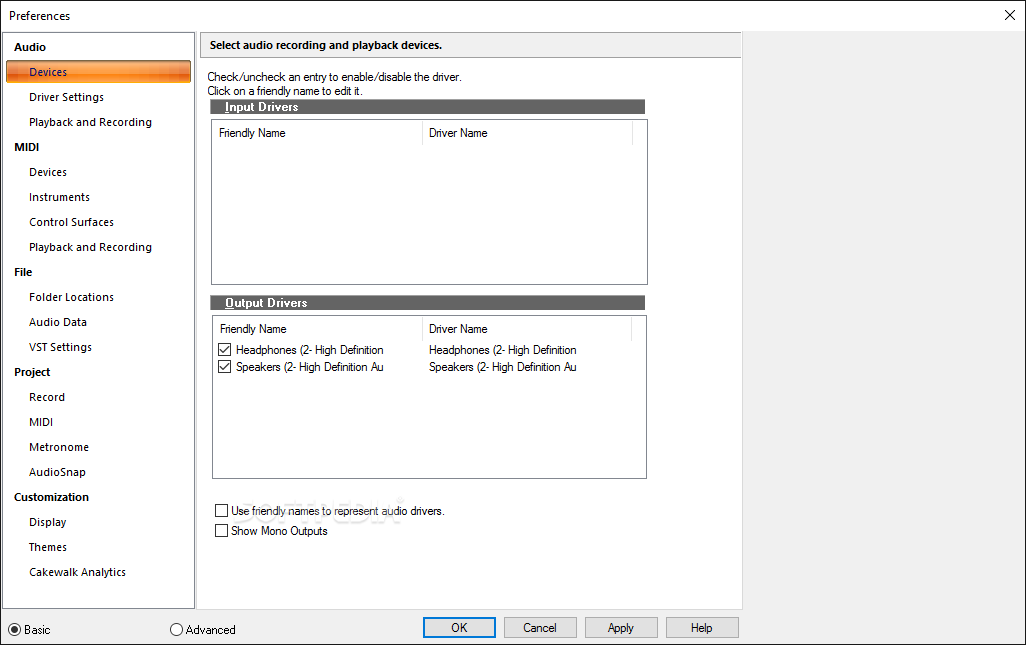Open Audio Playback and Recording page
1026x645 pixels.
[x=90, y=122]
